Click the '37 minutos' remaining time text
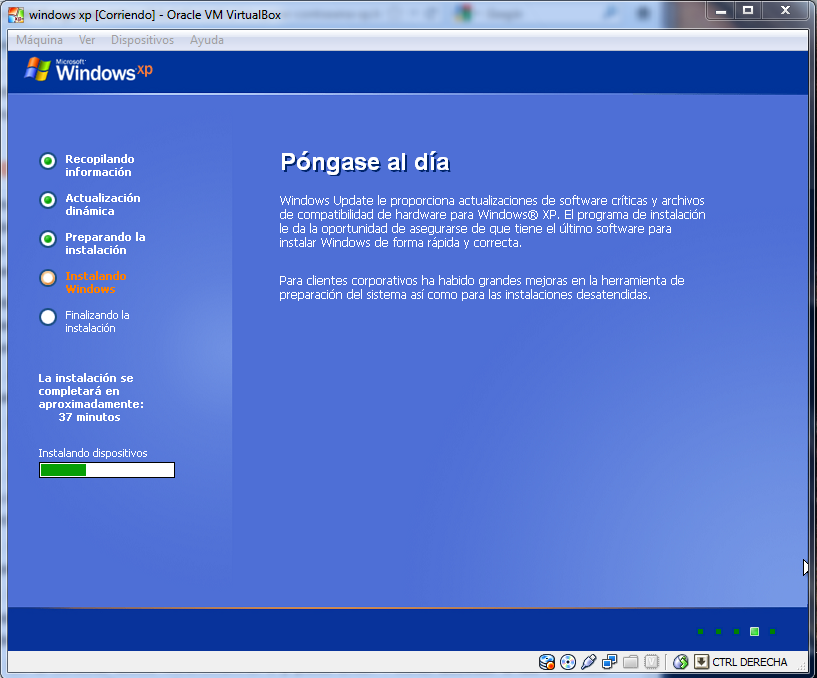817x678 pixels. (89, 417)
